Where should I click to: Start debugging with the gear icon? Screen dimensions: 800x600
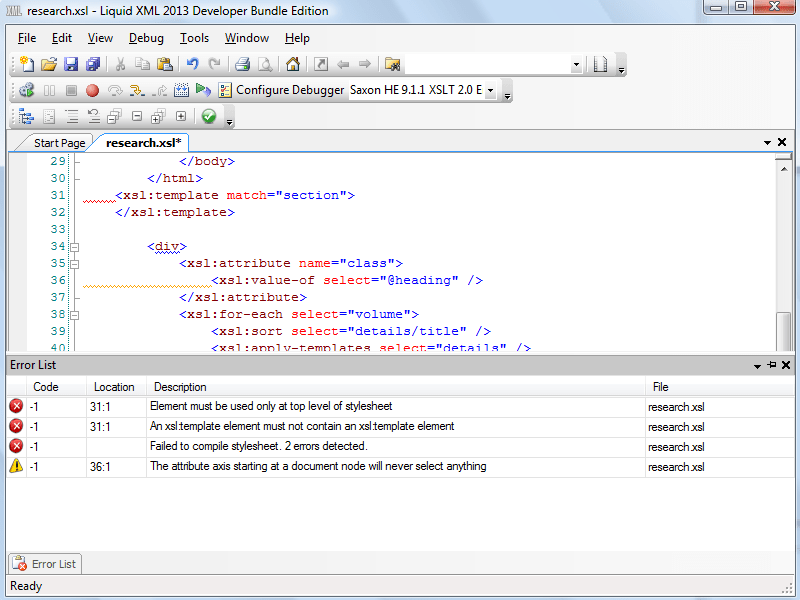[27, 90]
